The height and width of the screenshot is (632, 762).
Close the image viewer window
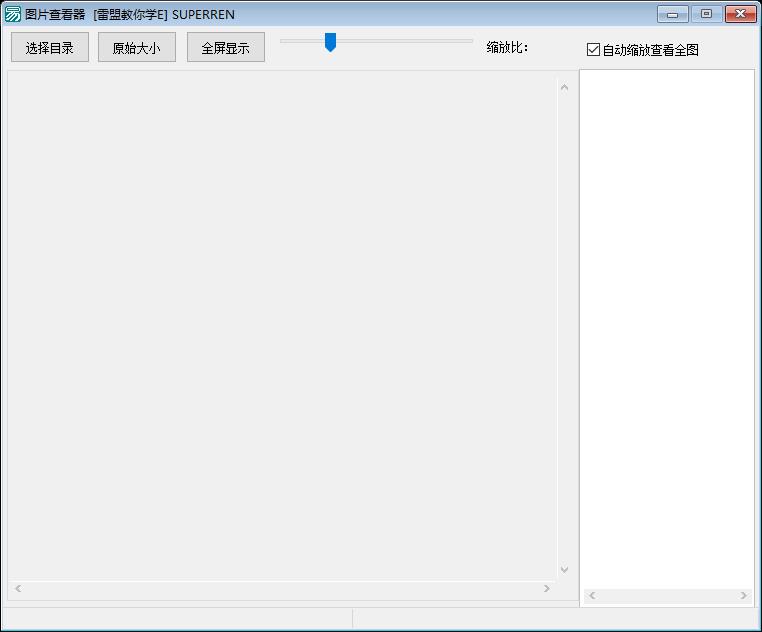(741, 14)
